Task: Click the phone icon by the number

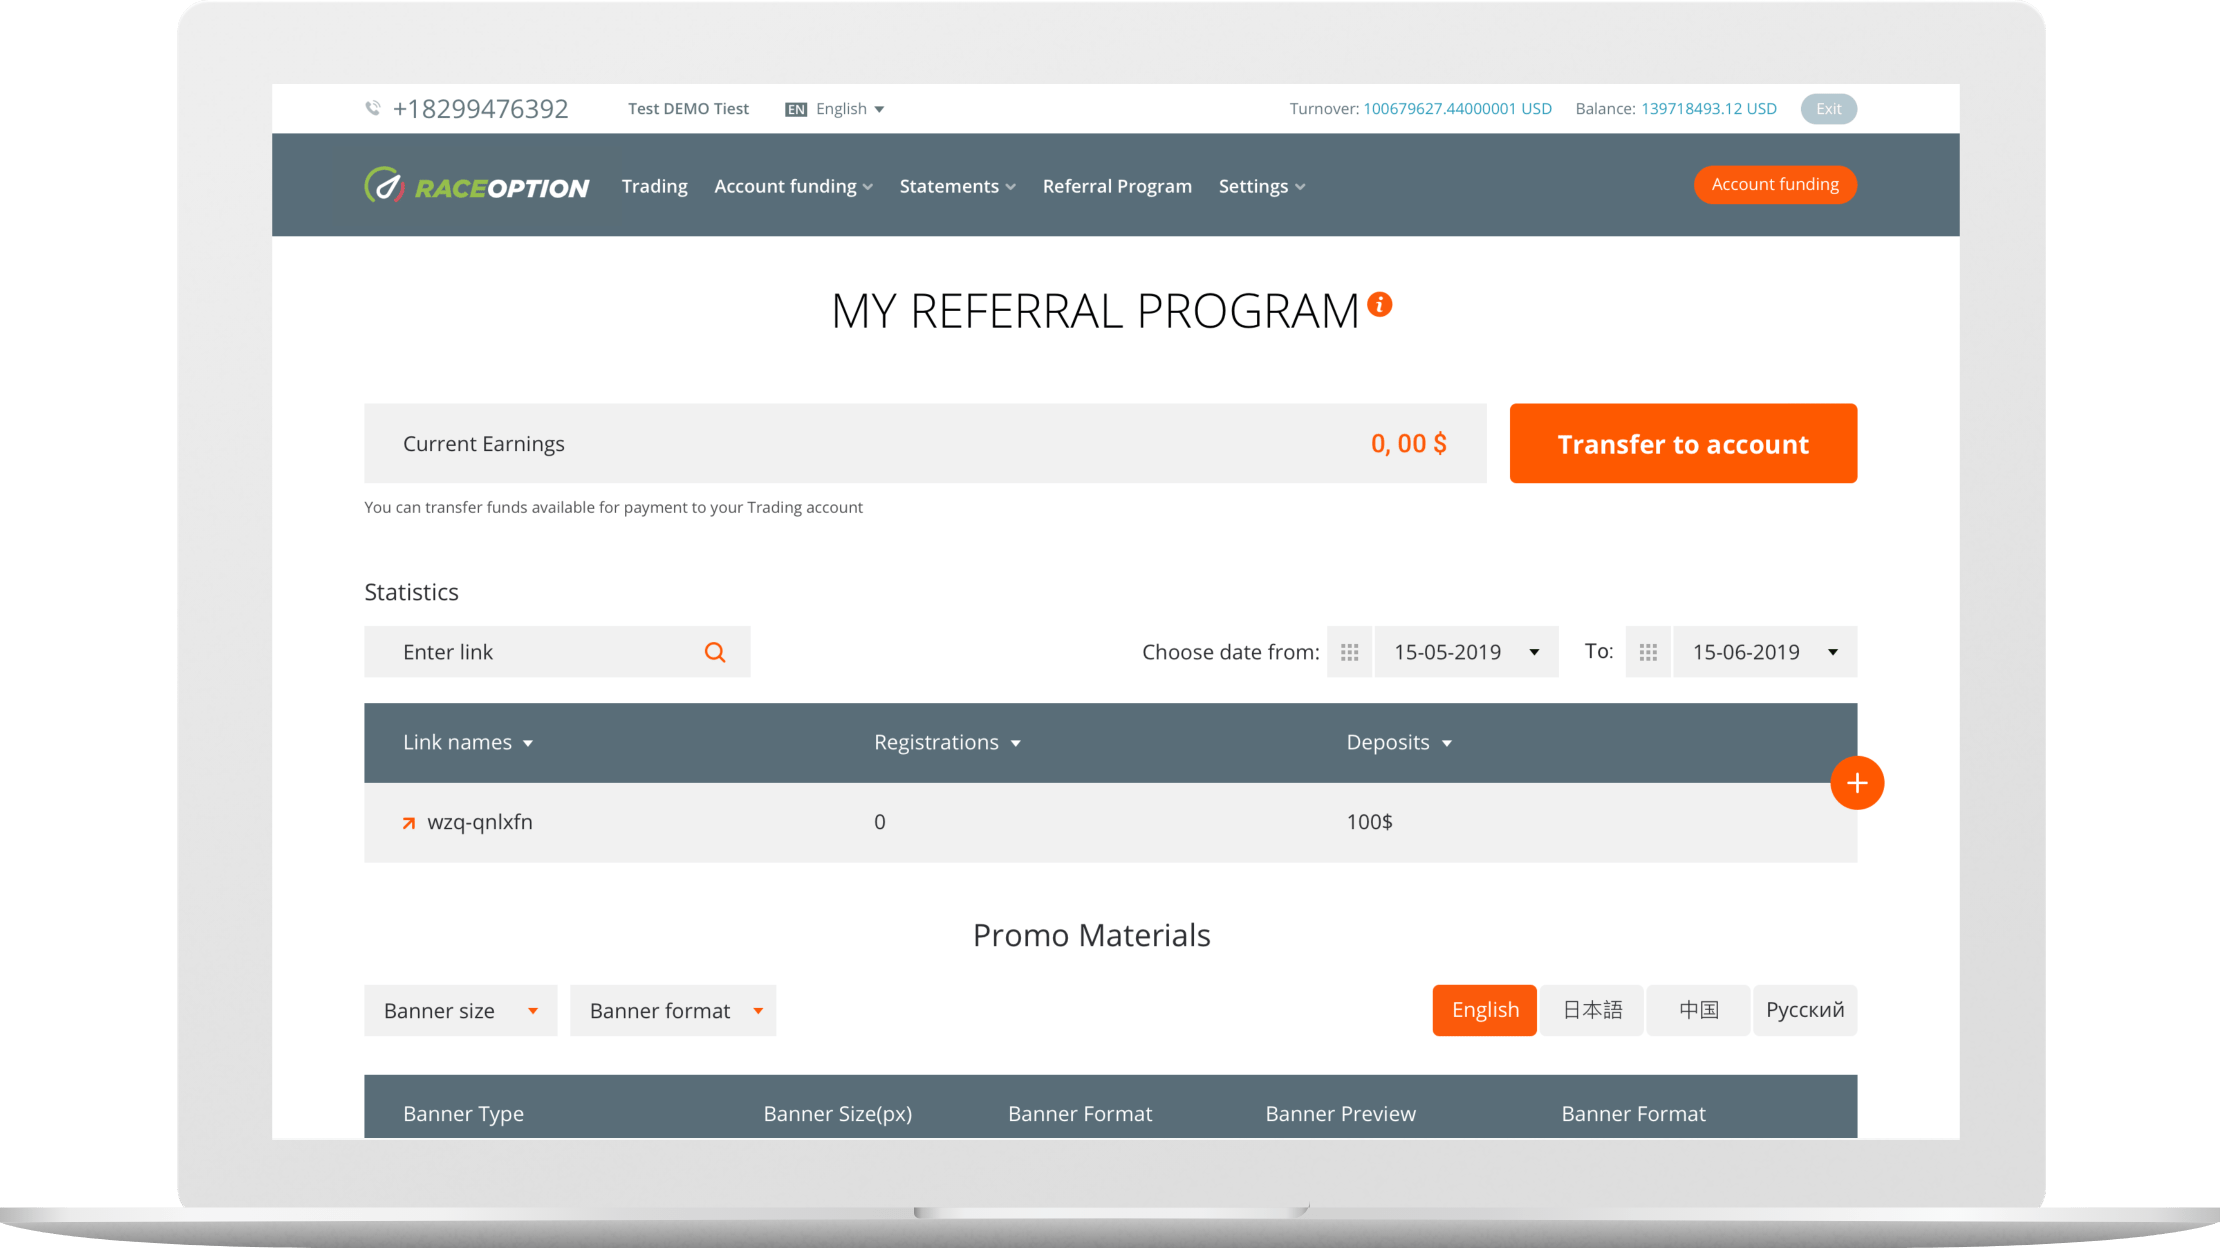Action: 373,108
